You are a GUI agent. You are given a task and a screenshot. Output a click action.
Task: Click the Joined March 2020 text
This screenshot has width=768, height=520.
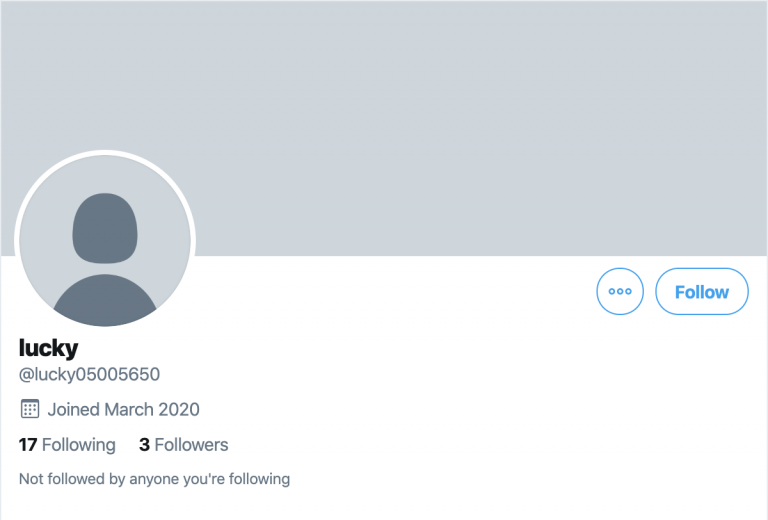[123, 409]
